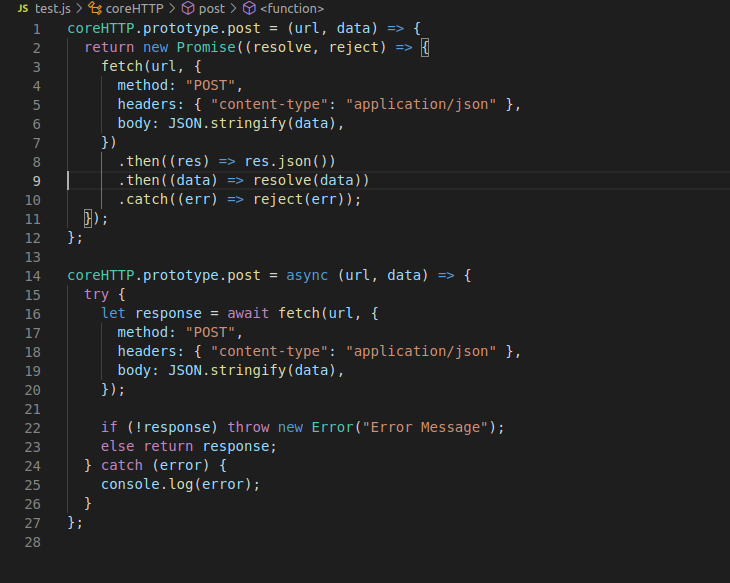Click the coreHTTP class symbol icon
This screenshot has width=730, height=583.
point(95,8)
